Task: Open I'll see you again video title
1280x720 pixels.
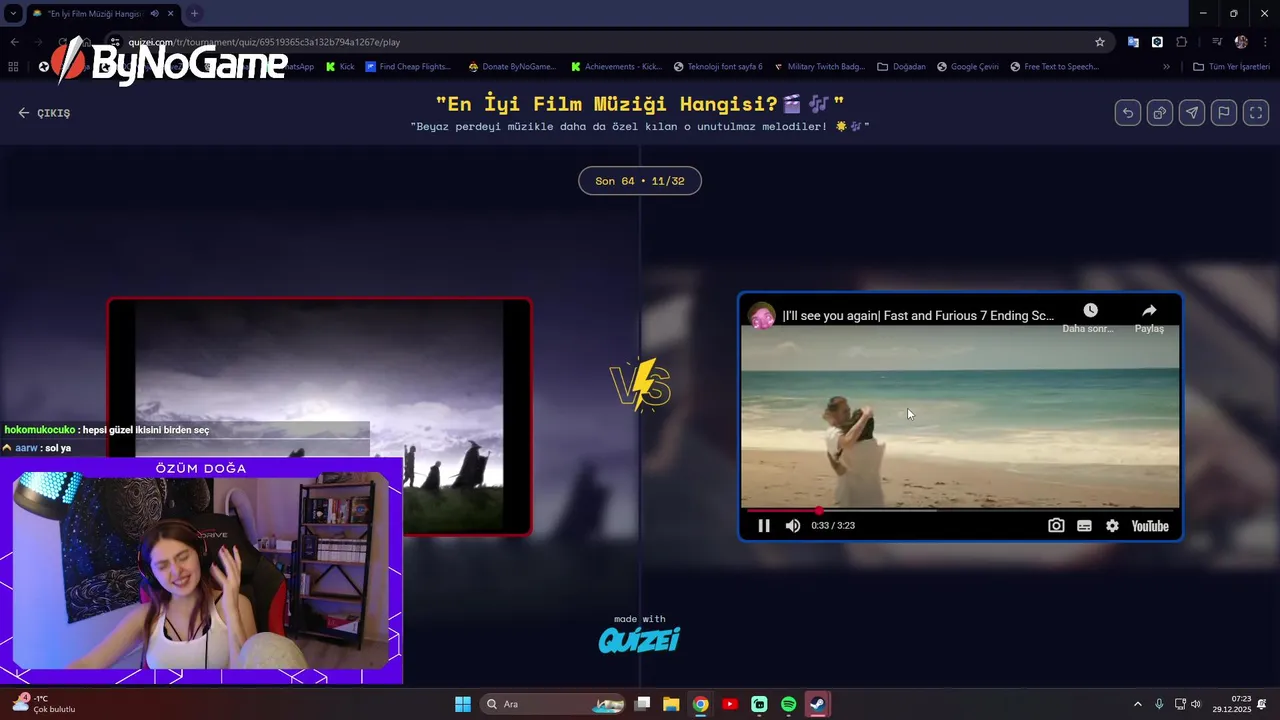Action: 917,316
